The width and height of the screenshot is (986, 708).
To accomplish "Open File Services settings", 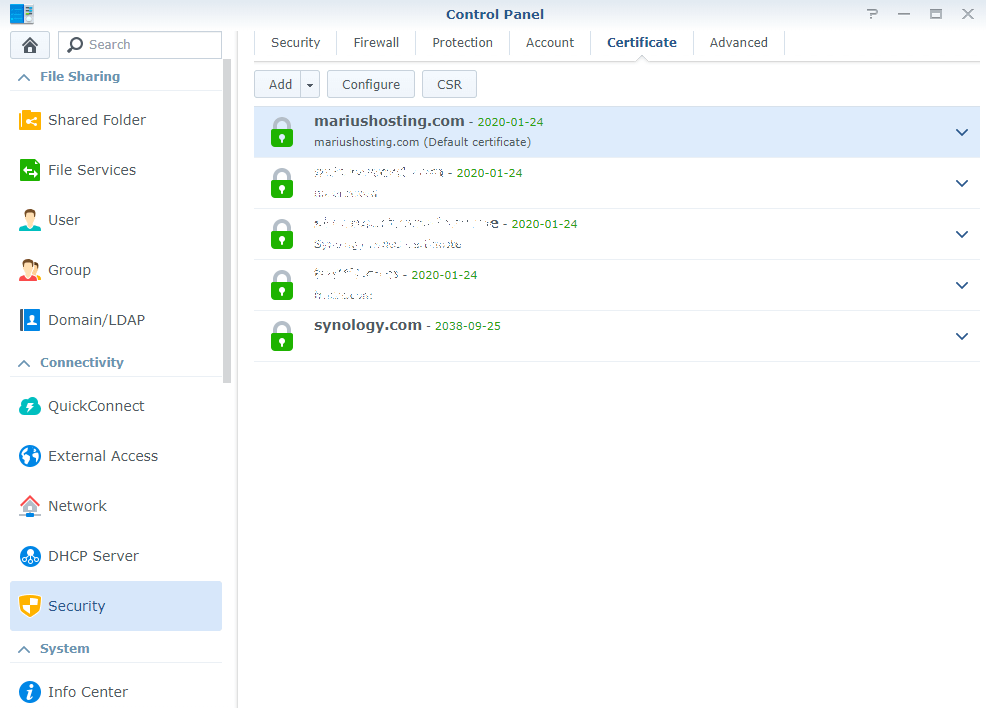I will (x=116, y=170).
